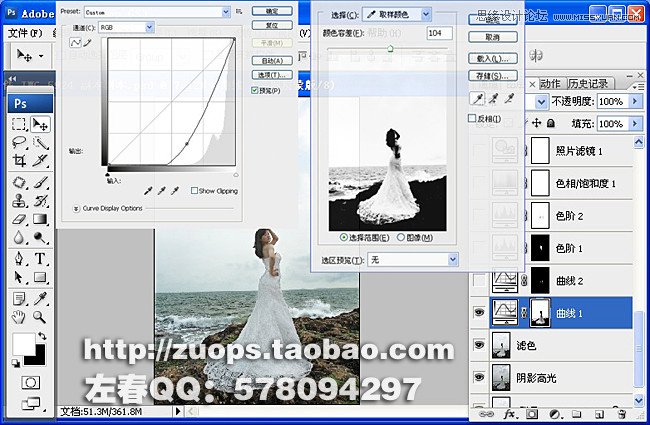
Task: Open the 文件(F) menu
Action: point(25,33)
